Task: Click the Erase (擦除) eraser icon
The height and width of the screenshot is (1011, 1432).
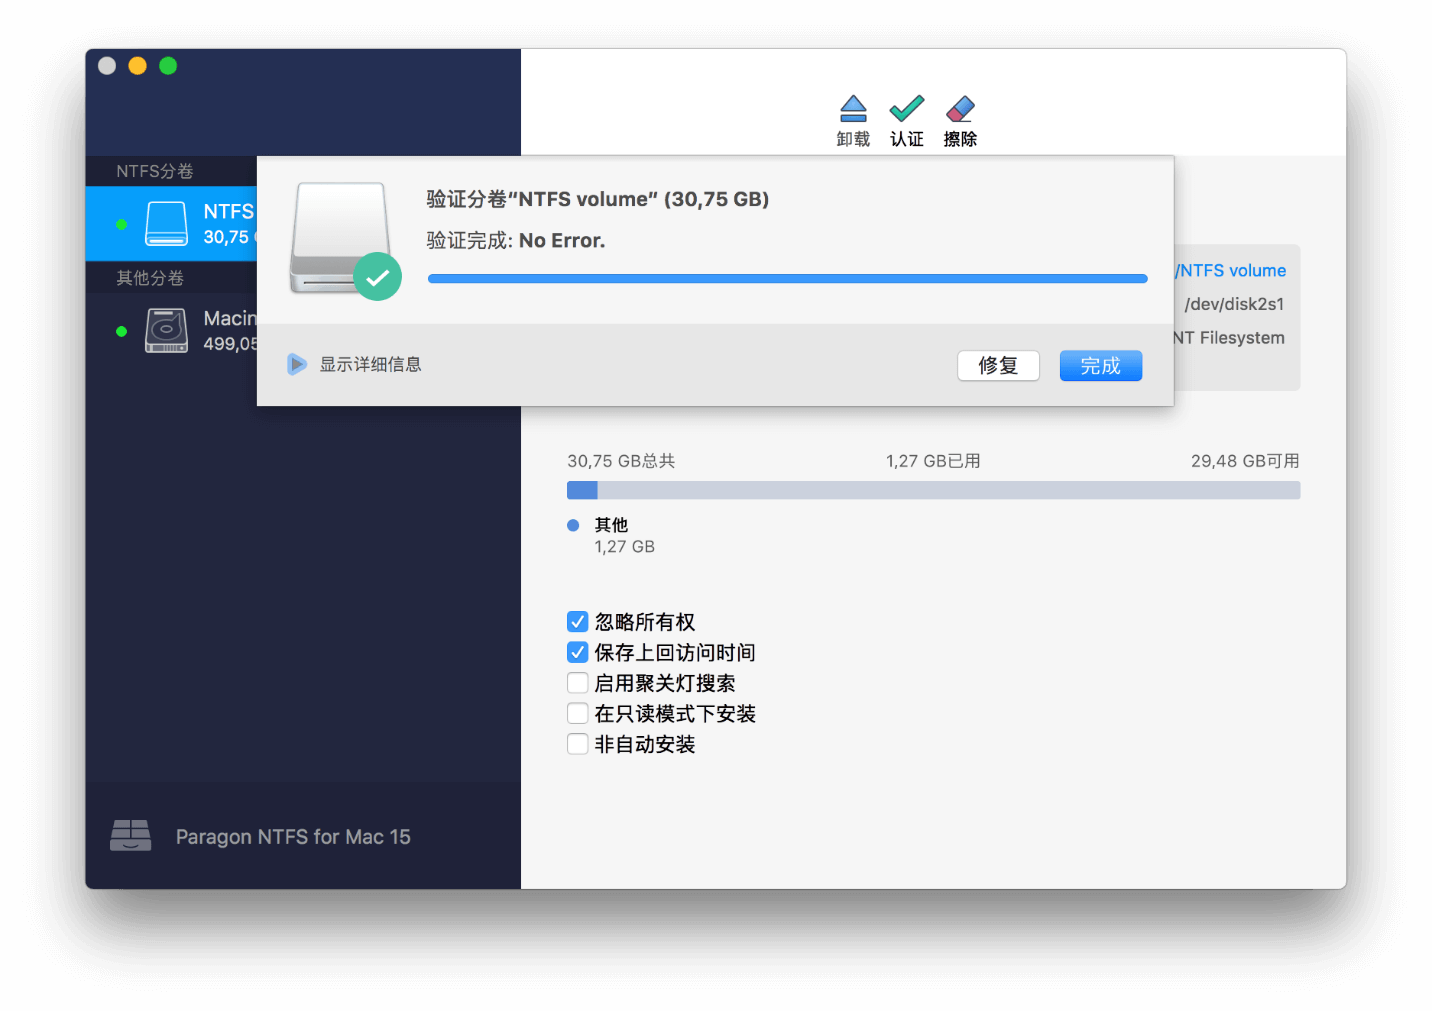Action: tap(960, 109)
